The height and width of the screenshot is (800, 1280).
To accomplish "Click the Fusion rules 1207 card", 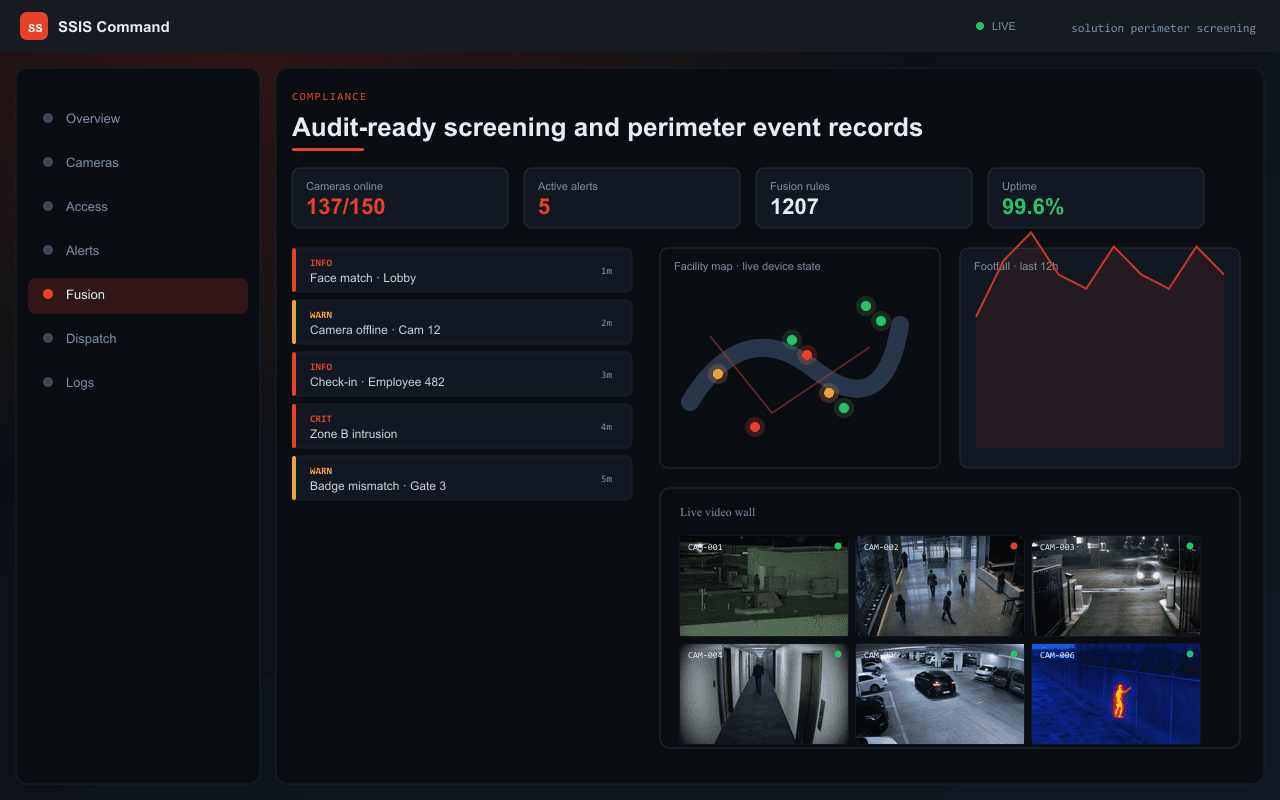I will pos(864,198).
